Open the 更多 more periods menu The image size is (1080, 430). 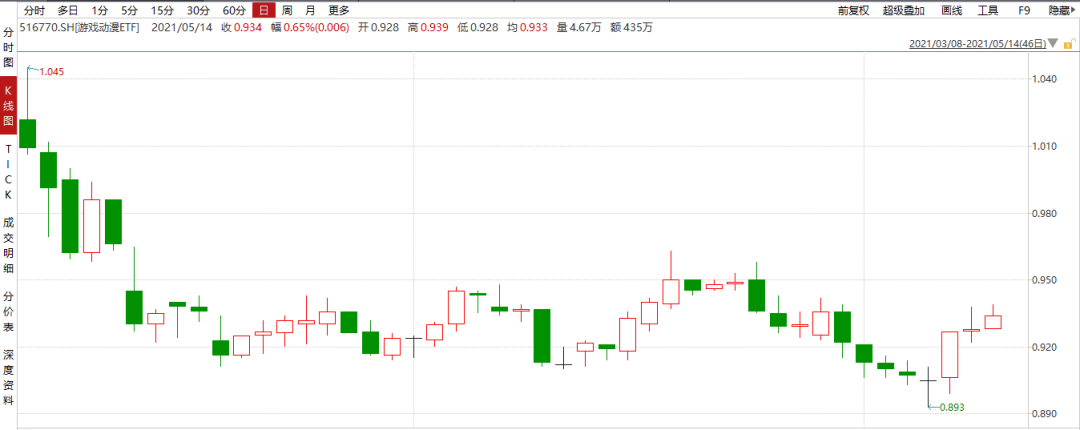[339, 10]
